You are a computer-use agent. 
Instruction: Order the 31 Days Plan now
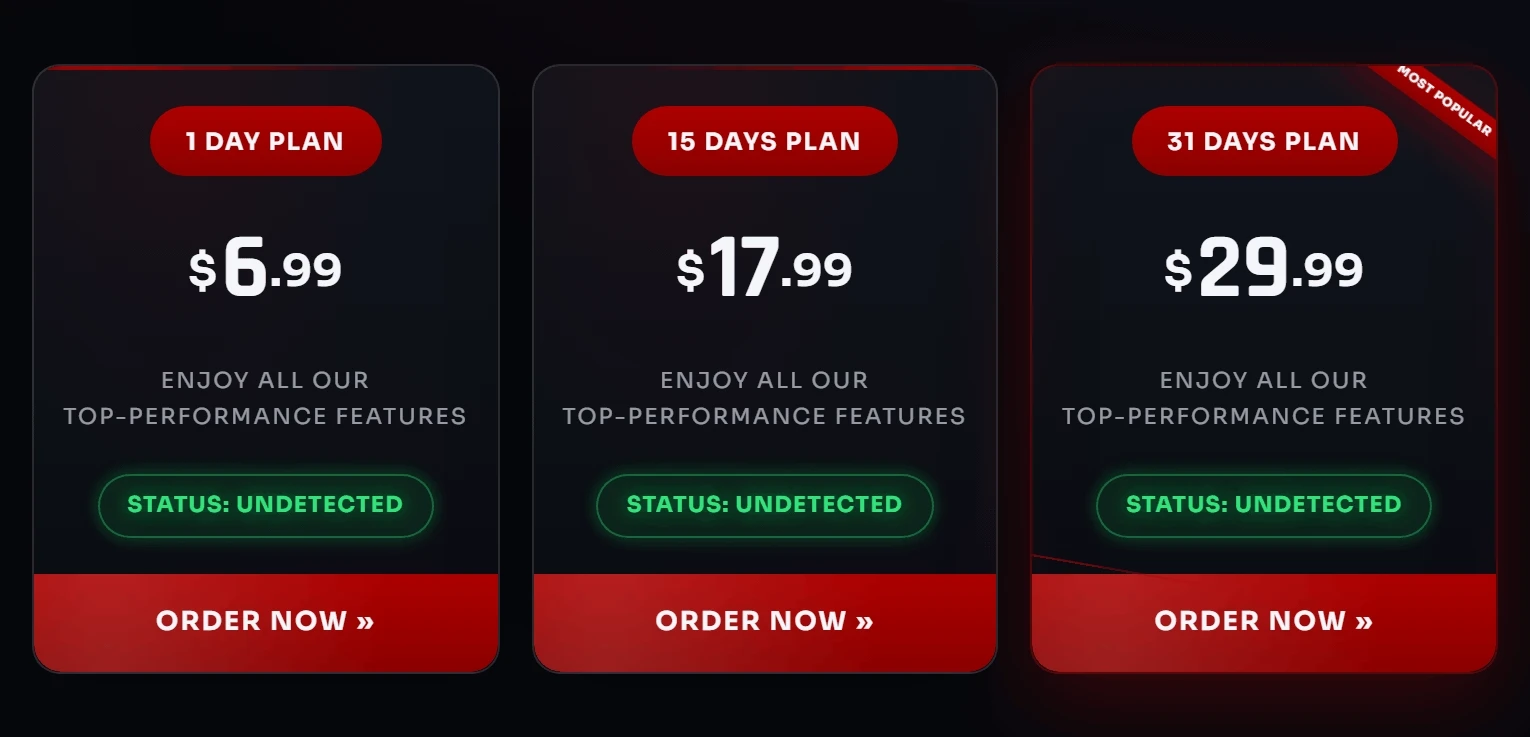click(1263, 621)
